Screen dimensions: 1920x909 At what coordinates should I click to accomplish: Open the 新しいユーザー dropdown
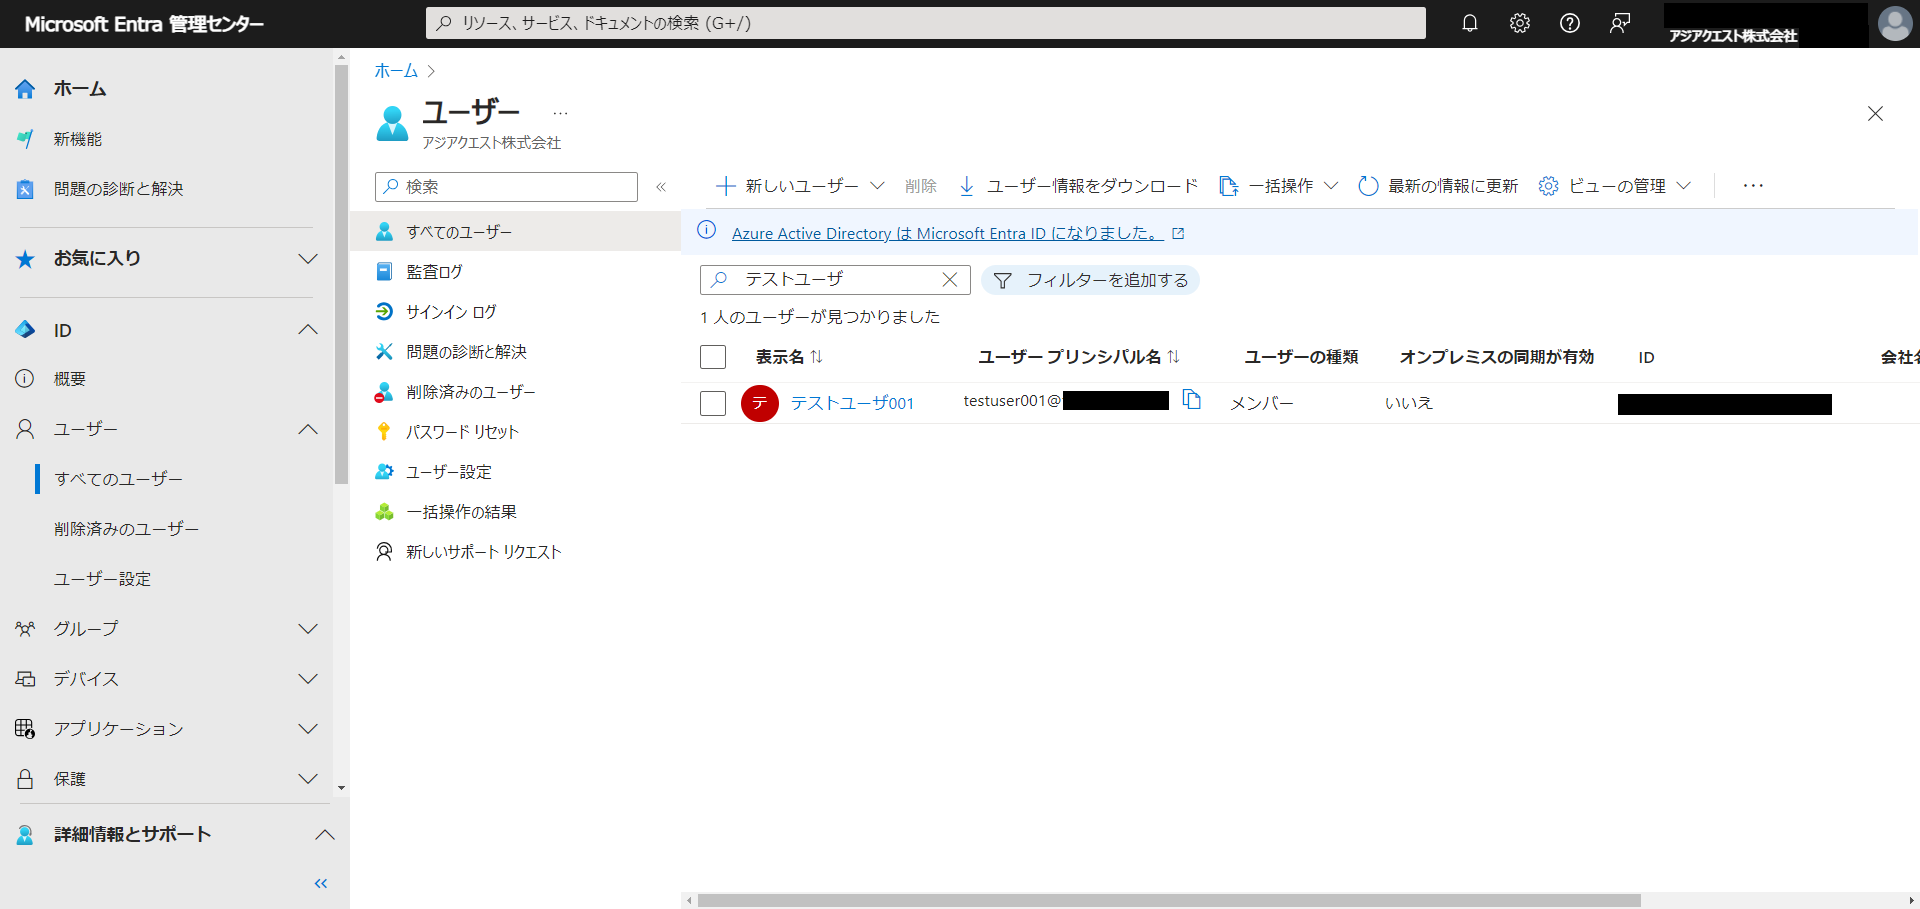[800, 186]
